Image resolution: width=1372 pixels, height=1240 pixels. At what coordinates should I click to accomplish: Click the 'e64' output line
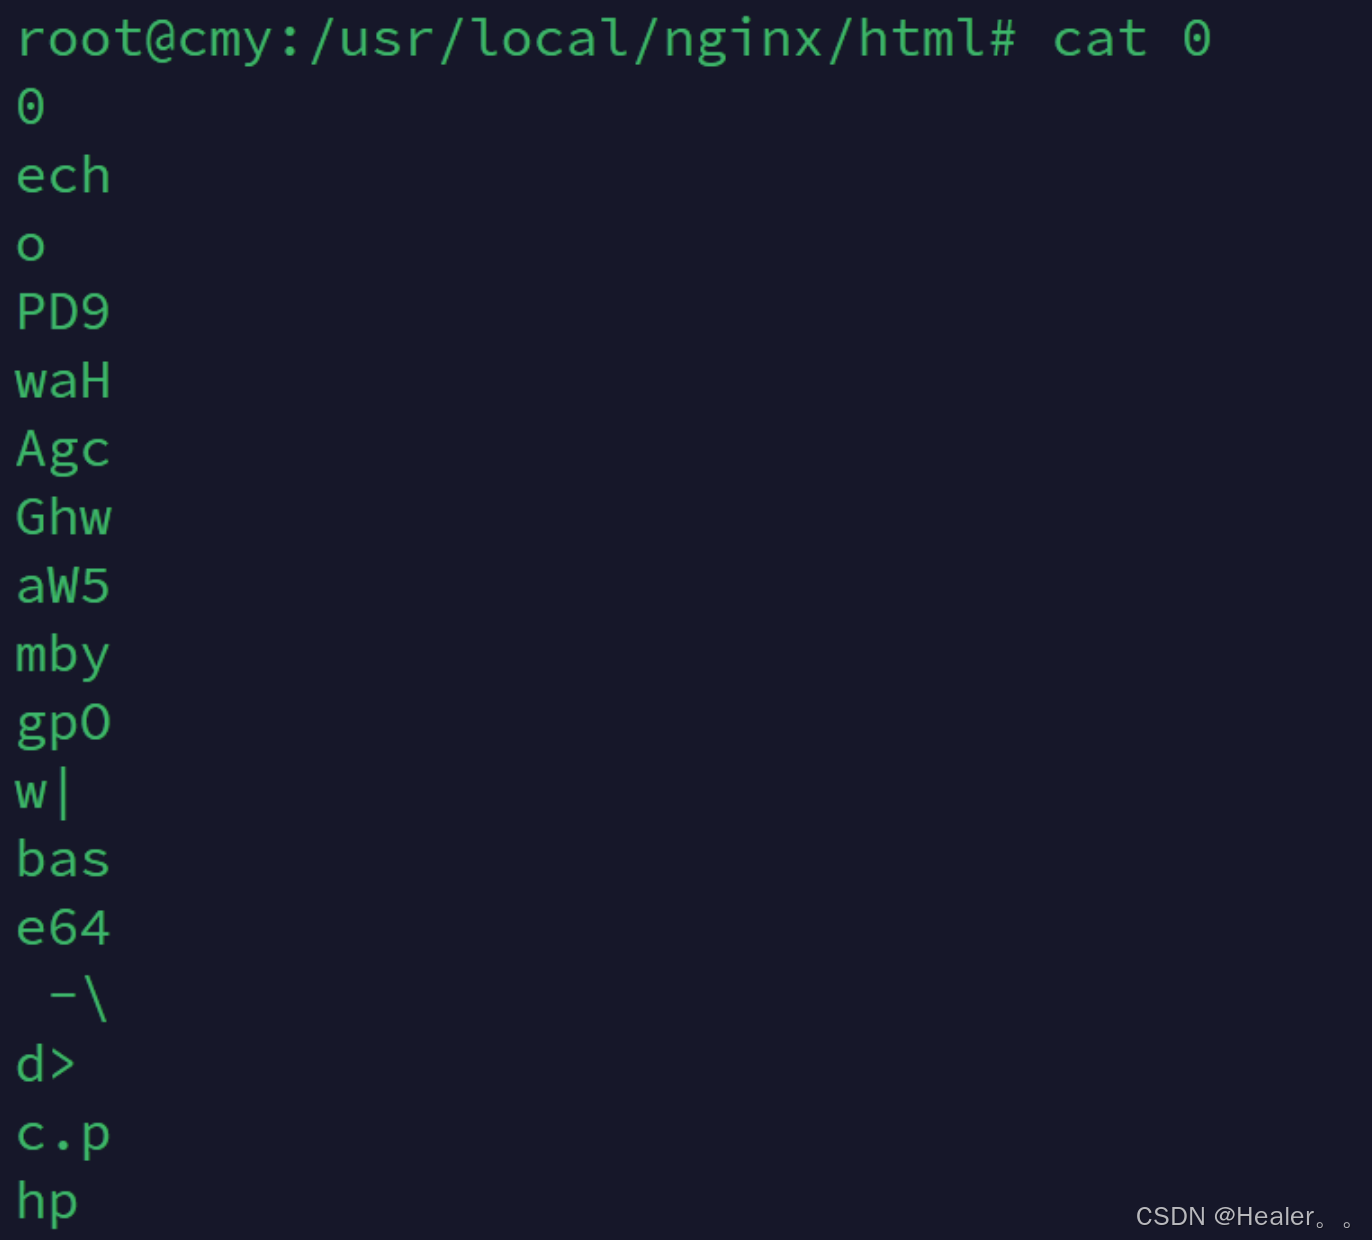63,927
